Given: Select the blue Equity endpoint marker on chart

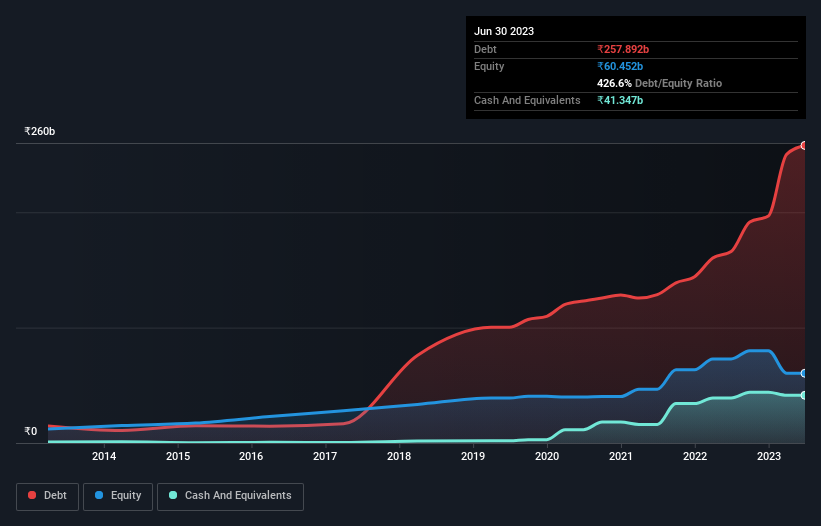Looking at the screenshot, I should point(804,373).
